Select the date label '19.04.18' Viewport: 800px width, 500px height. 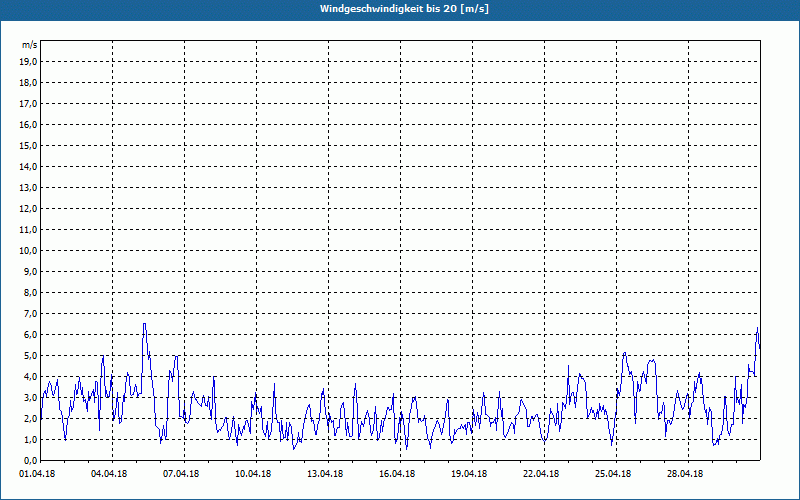[x=469, y=474]
